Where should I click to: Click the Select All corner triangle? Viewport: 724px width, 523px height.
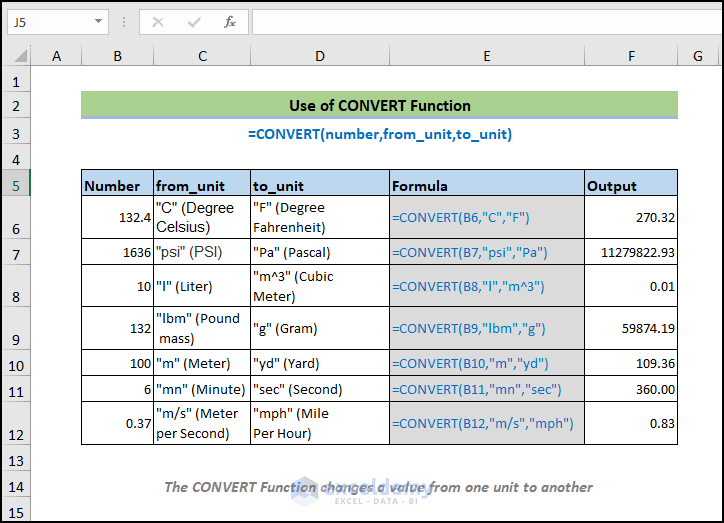[x=20, y=56]
